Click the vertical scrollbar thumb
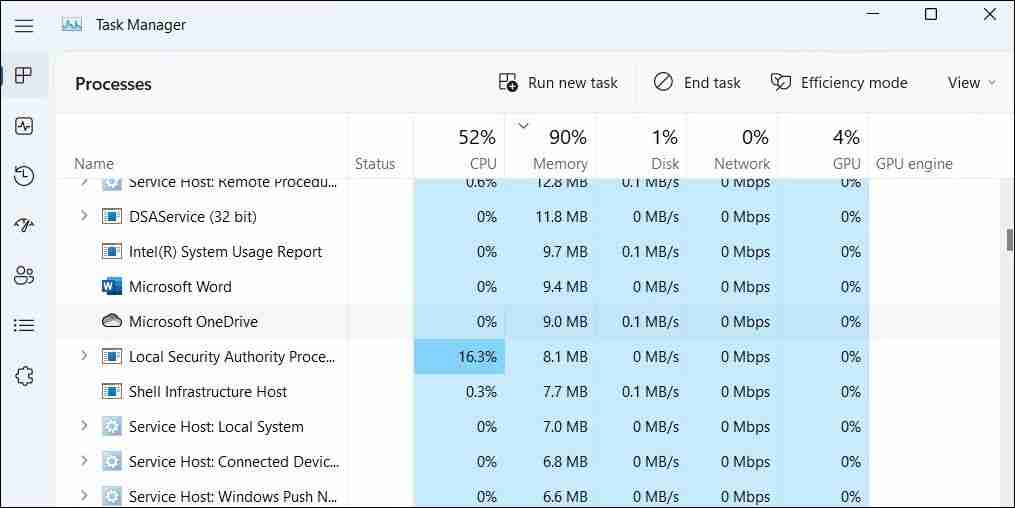Screen dimensions: 1015x508 pyautogui.click(x=1009, y=239)
